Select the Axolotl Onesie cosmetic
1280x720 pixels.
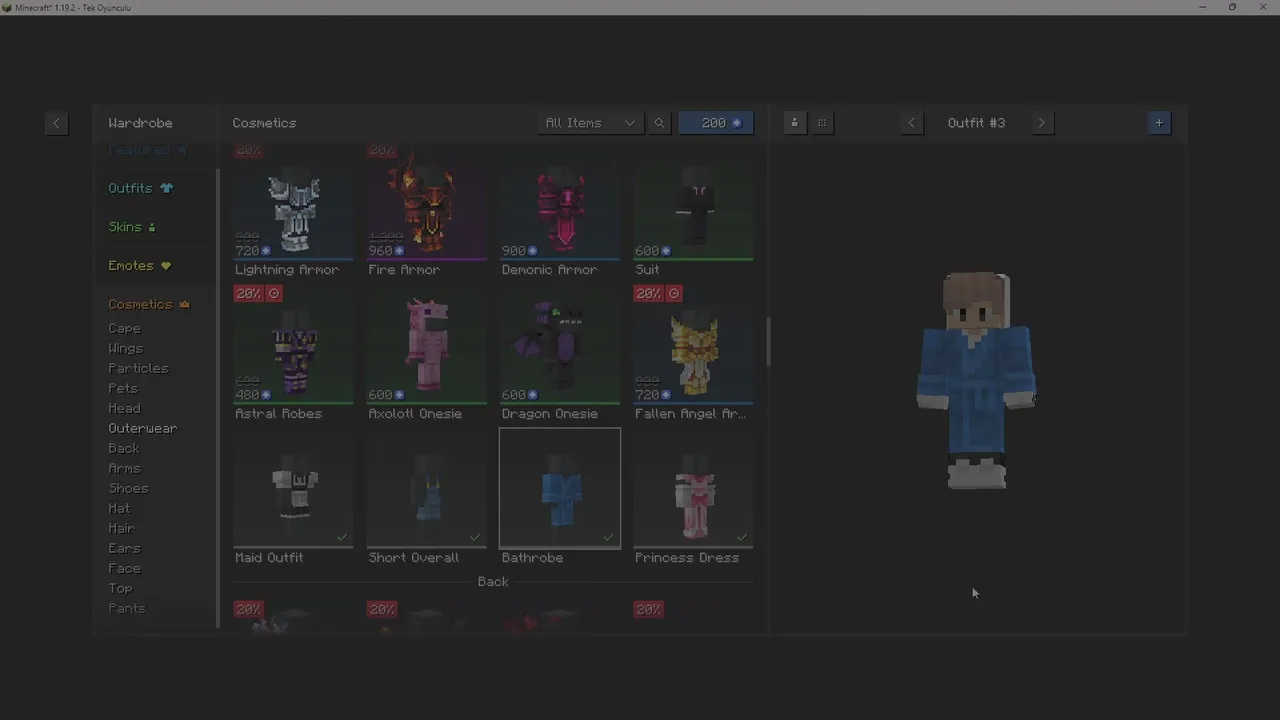coord(426,354)
